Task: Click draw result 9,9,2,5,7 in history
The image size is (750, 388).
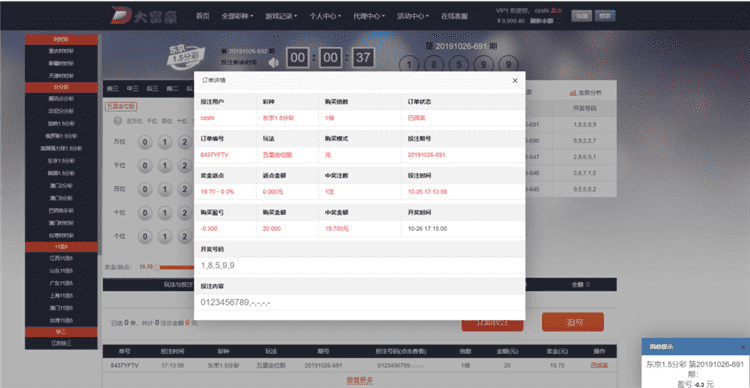Action: (585, 141)
